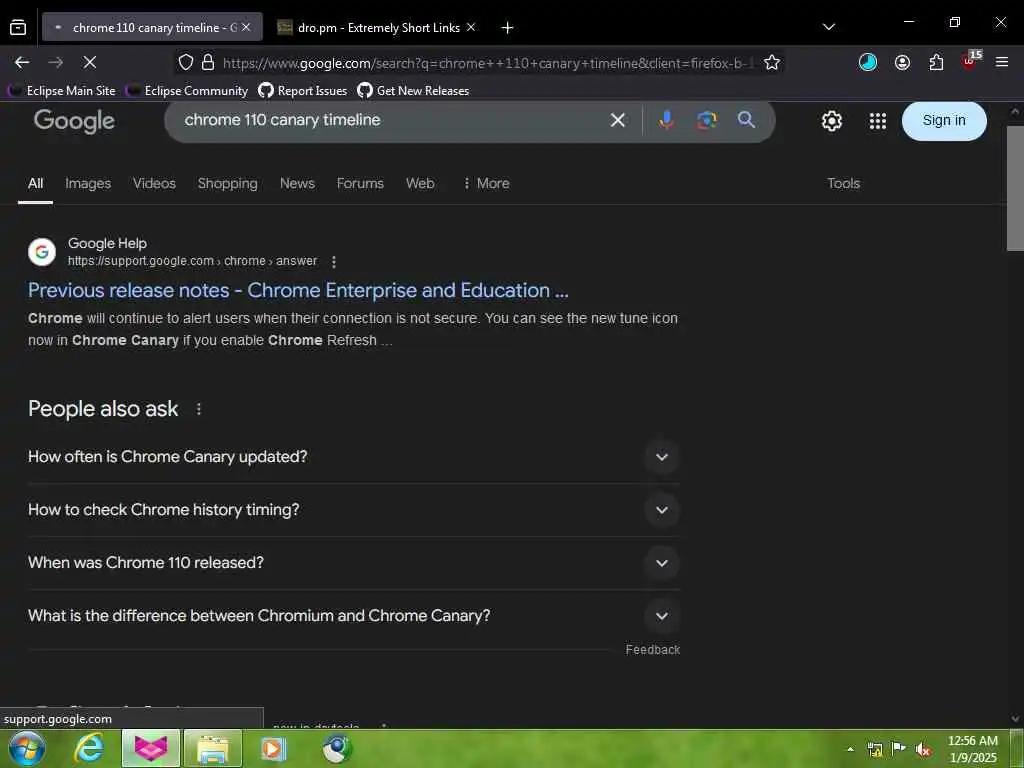Click the muted volume icon in the system tray
Image resolution: width=1024 pixels, height=768 pixels.
(923, 750)
